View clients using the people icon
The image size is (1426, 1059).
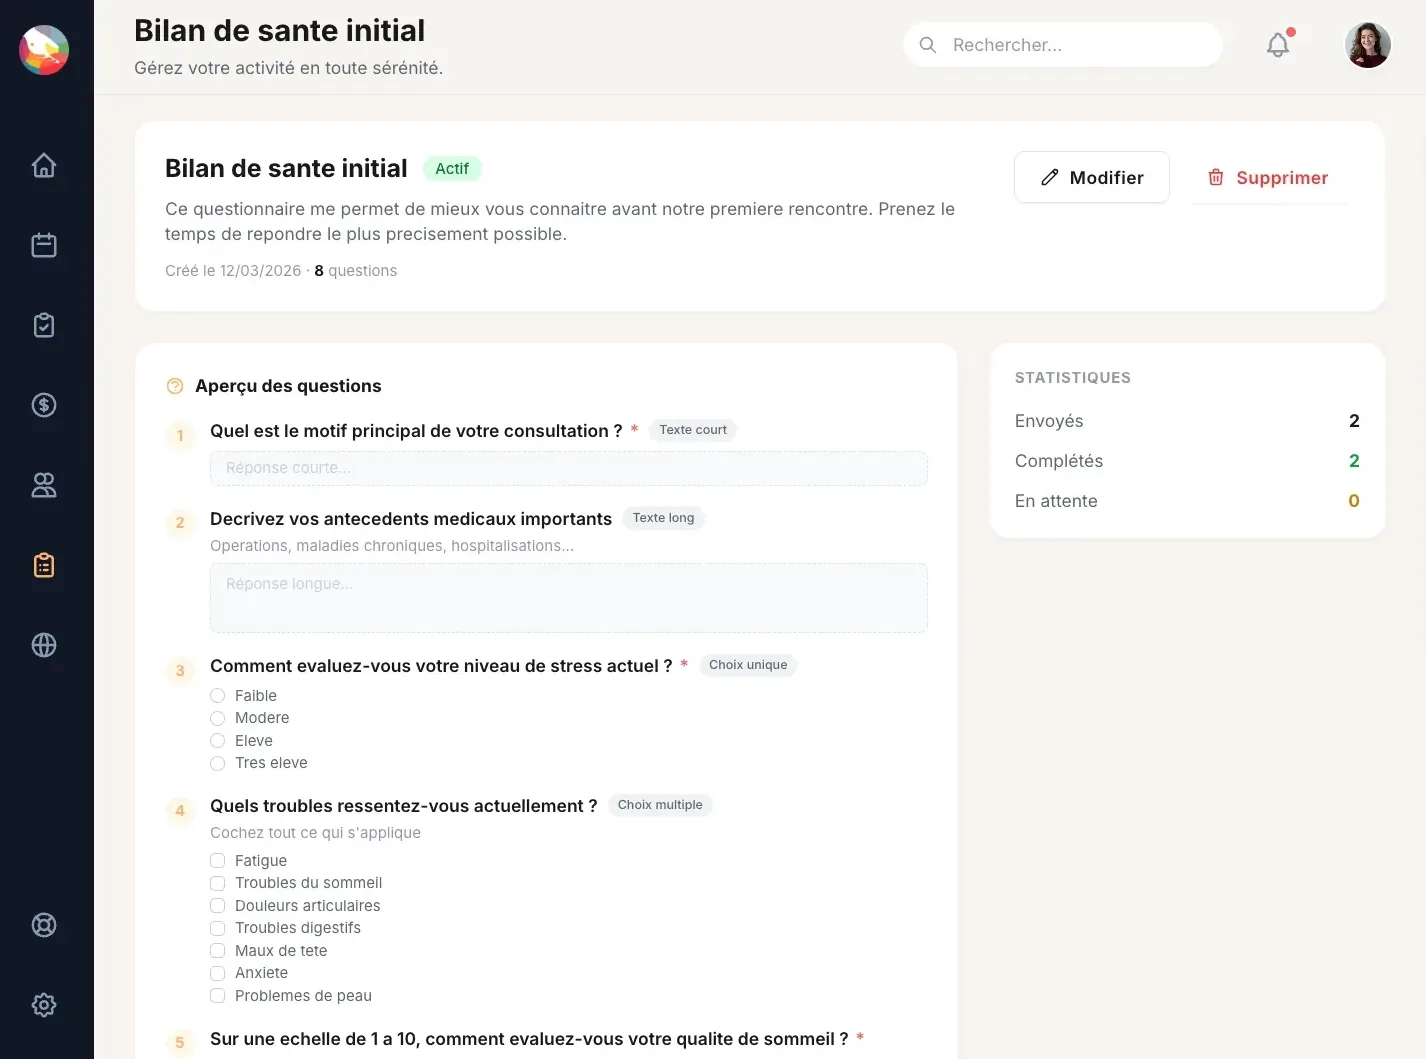pyautogui.click(x=44, y=484)
